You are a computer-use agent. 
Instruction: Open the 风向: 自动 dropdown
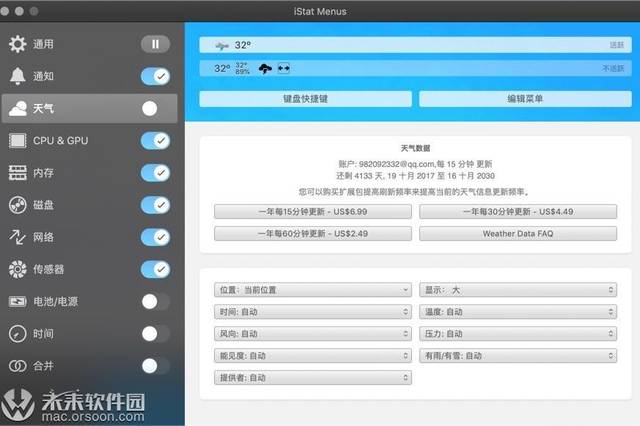313,334
